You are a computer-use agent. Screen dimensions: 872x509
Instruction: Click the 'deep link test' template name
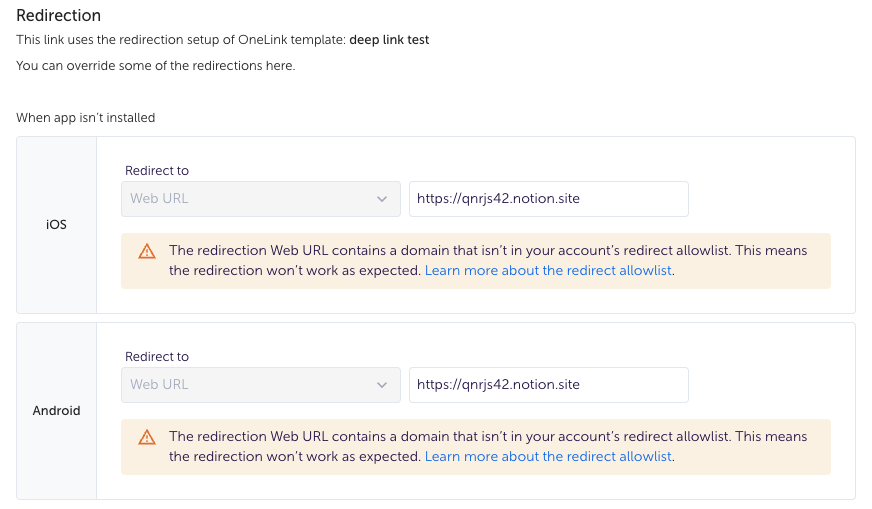pyautogui.click(x=389, y=40)
